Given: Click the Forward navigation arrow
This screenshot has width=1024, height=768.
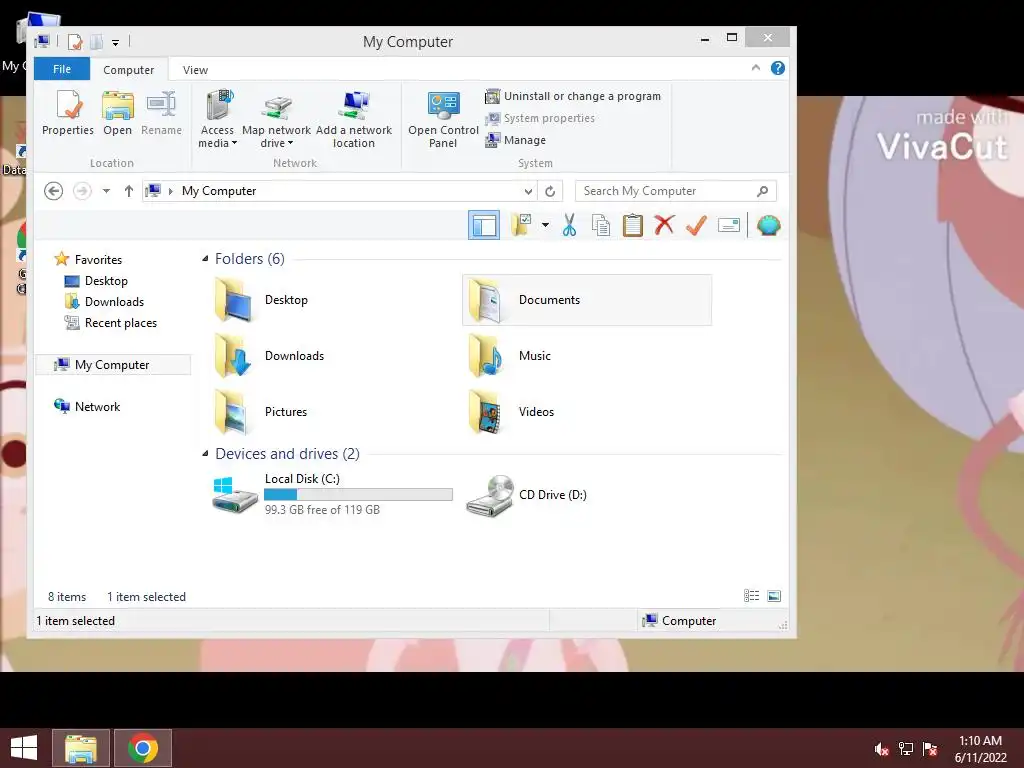Looking at the screenshot, I should 82,191.
